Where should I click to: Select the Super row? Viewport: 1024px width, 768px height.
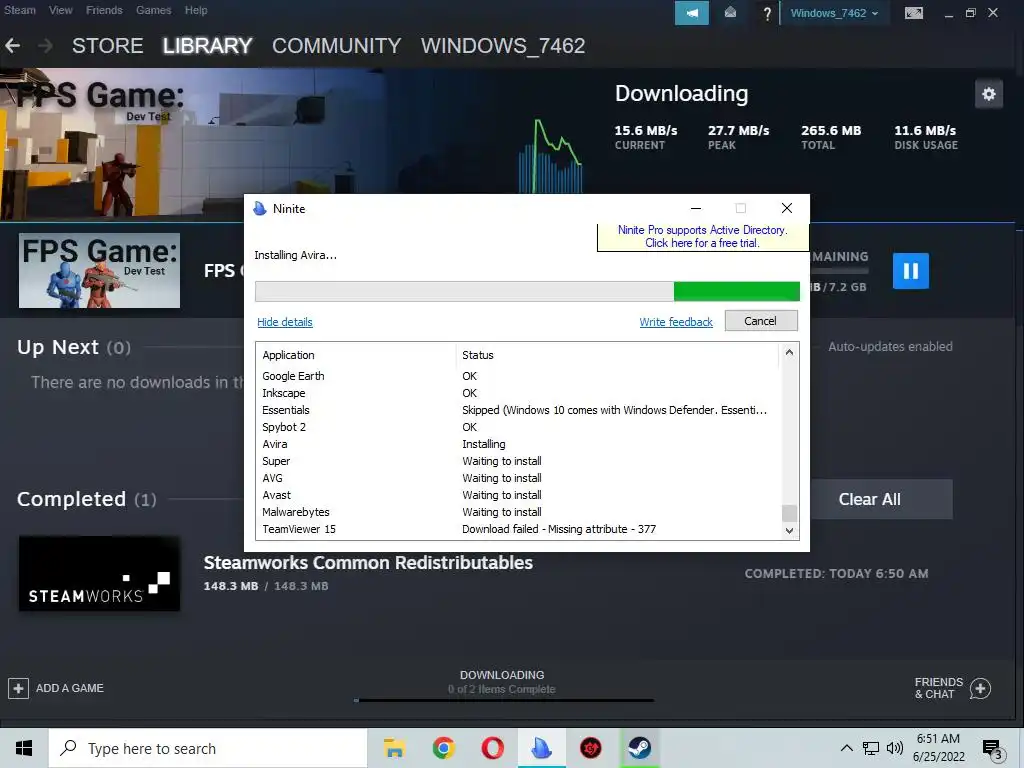pos(519,461)
